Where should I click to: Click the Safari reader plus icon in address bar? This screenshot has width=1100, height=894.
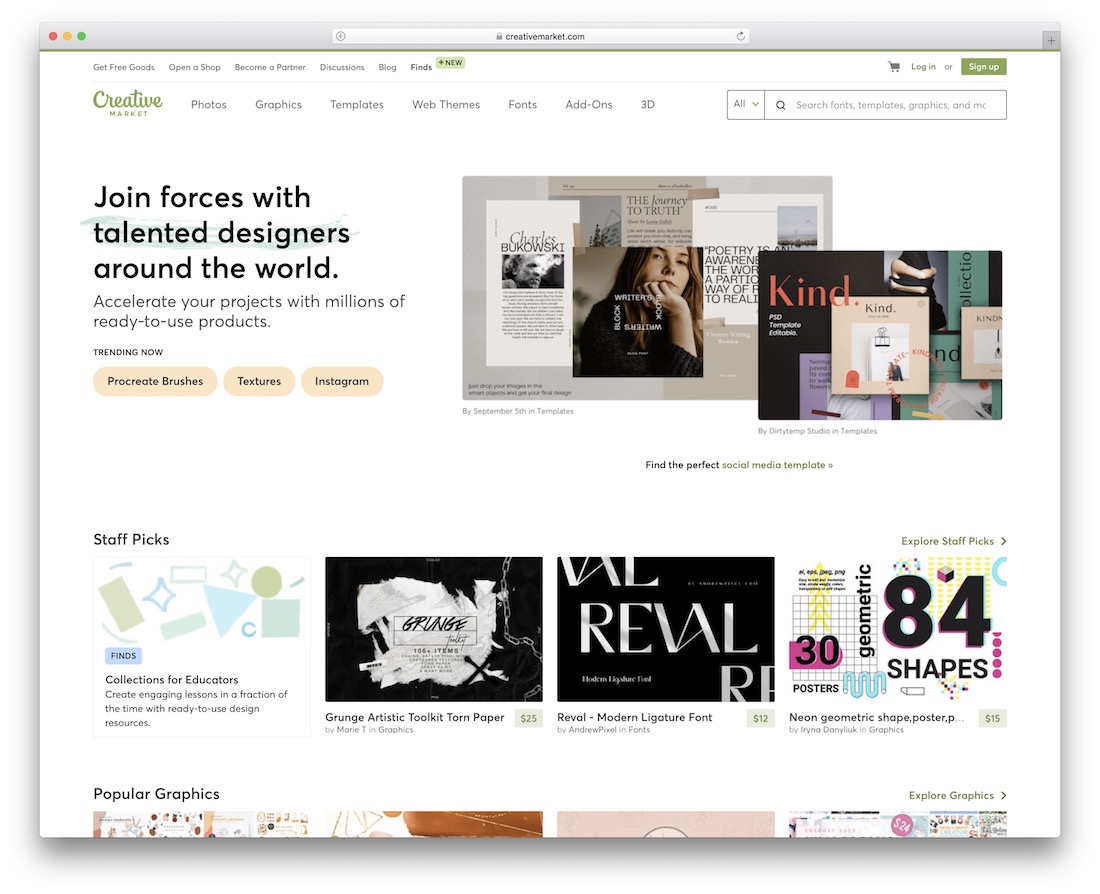(341, 36)
